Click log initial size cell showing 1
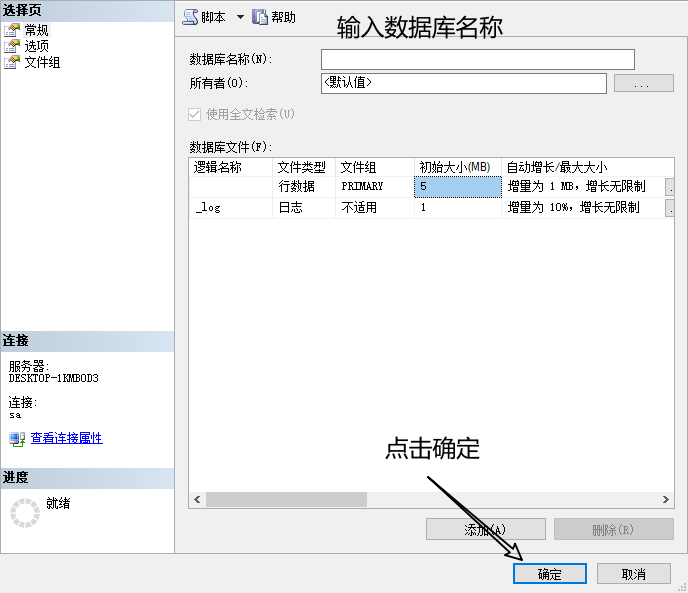 click(x=458, y=208)
